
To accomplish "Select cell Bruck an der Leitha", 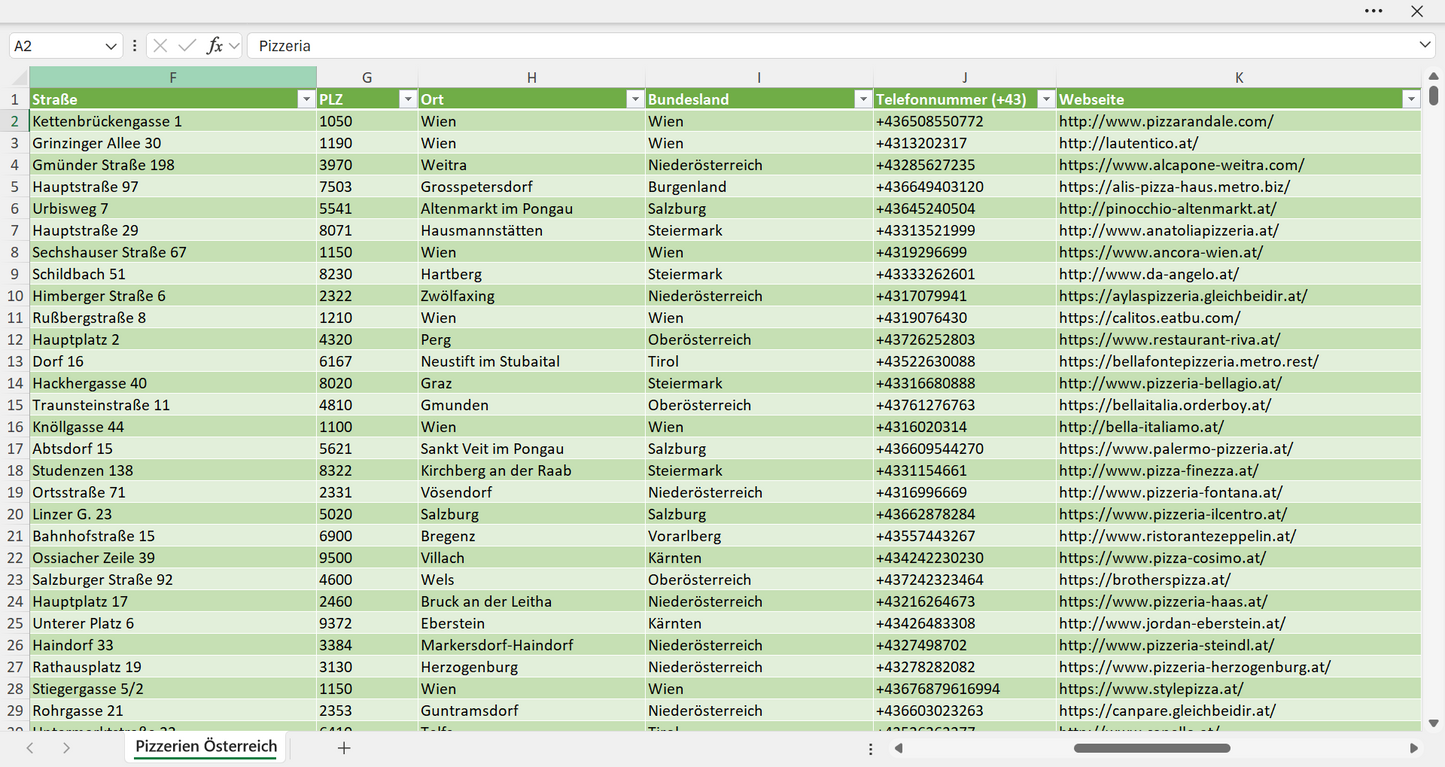I will 531,601.
